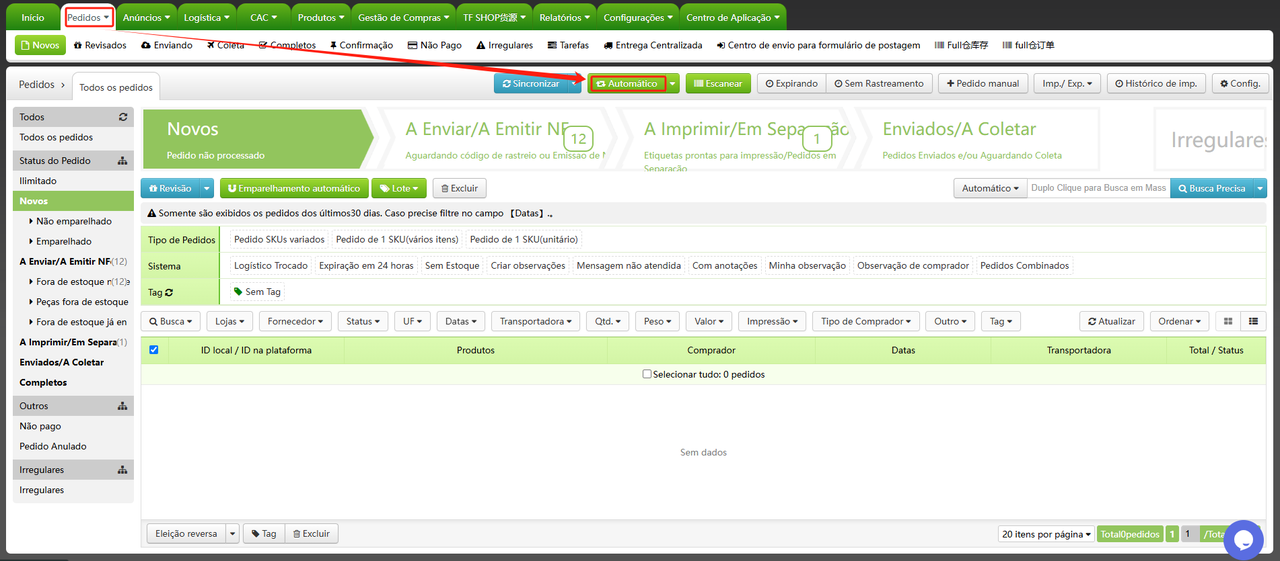
Task: Click the Pedido manual button
Action: coord(982,84)
